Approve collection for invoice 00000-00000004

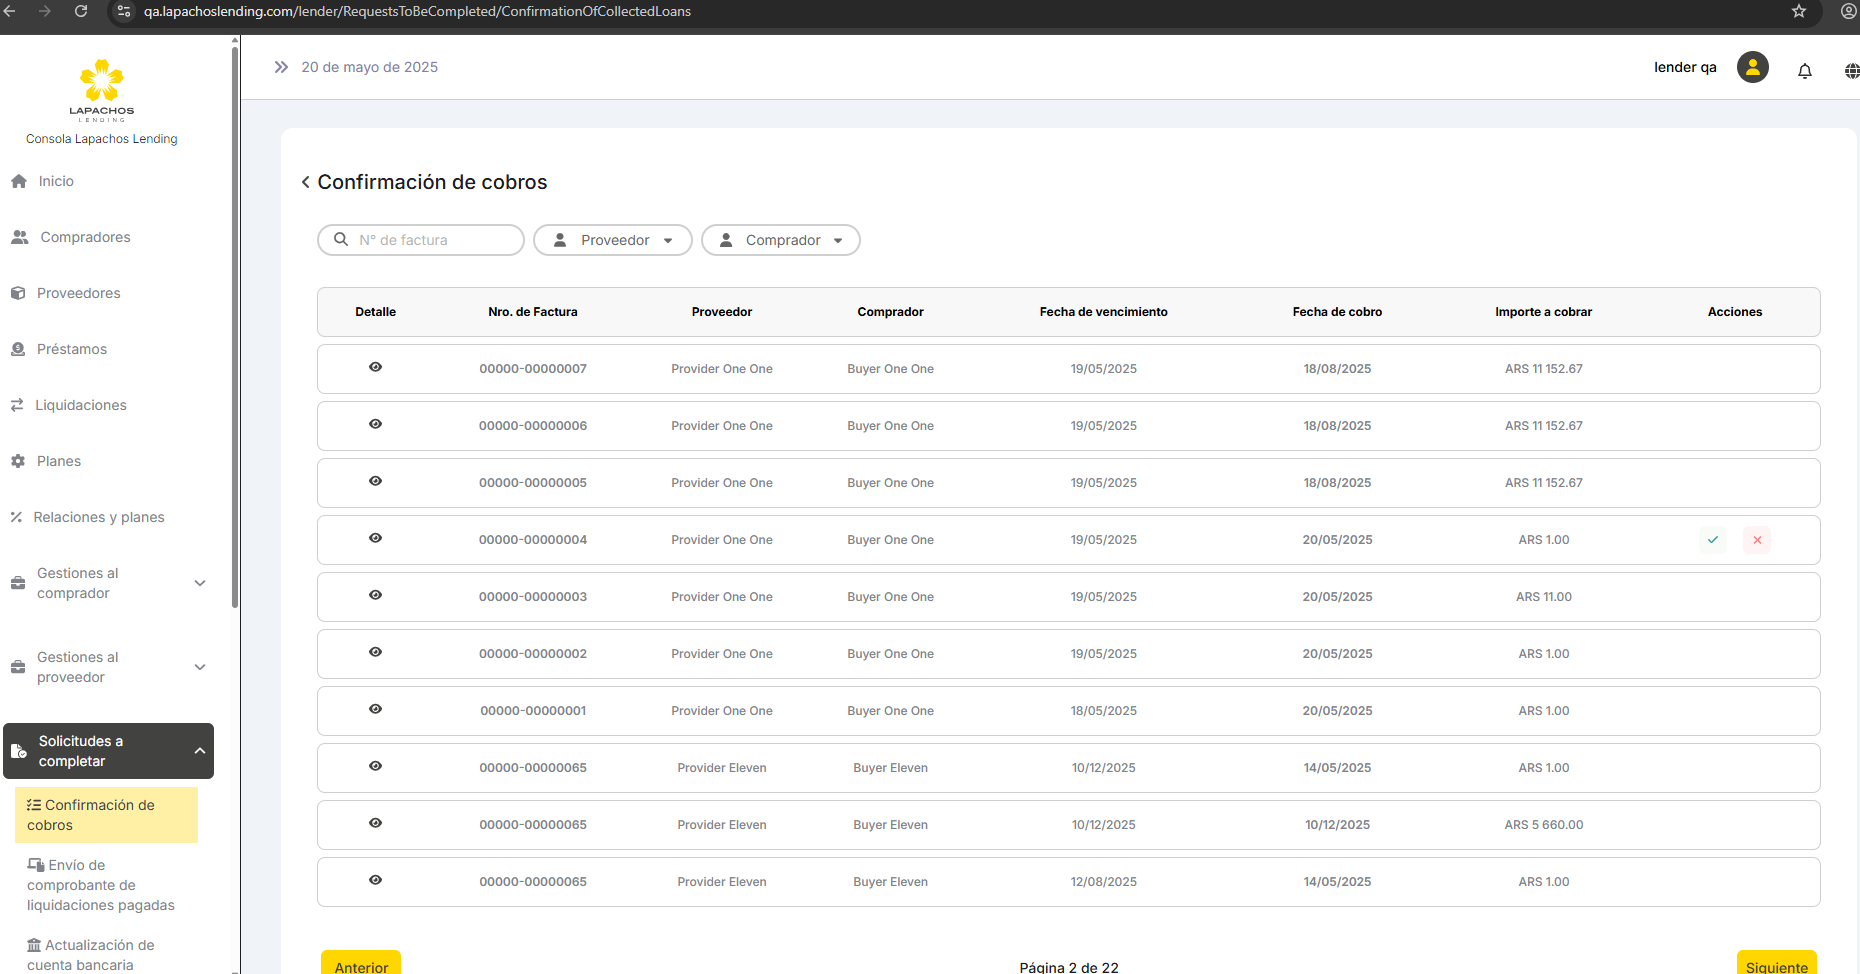pyautogui.click(x=1712, y=540)
